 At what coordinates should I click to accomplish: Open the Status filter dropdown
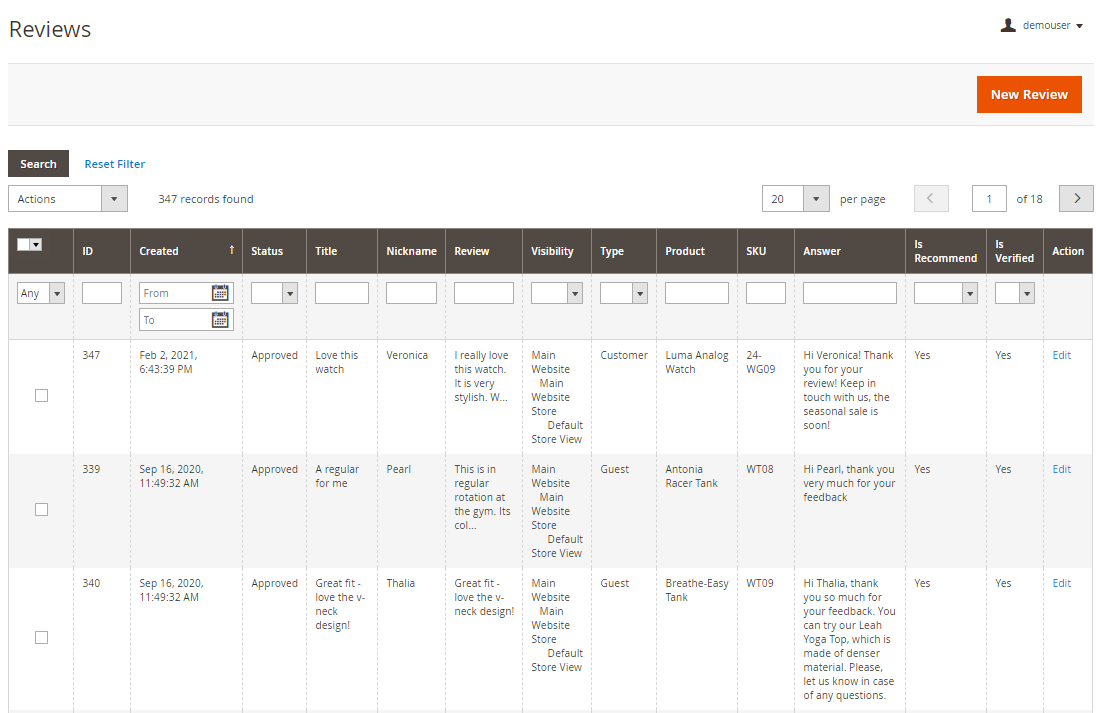pyautogui.click(x=275, y=293)
